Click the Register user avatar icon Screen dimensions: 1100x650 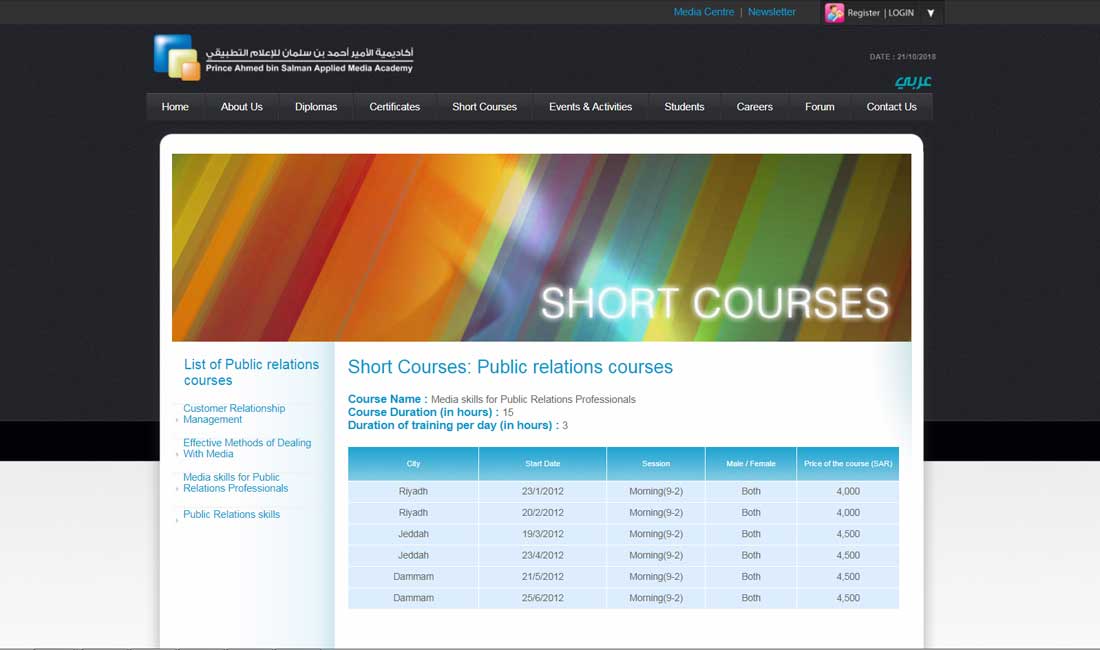834,13
